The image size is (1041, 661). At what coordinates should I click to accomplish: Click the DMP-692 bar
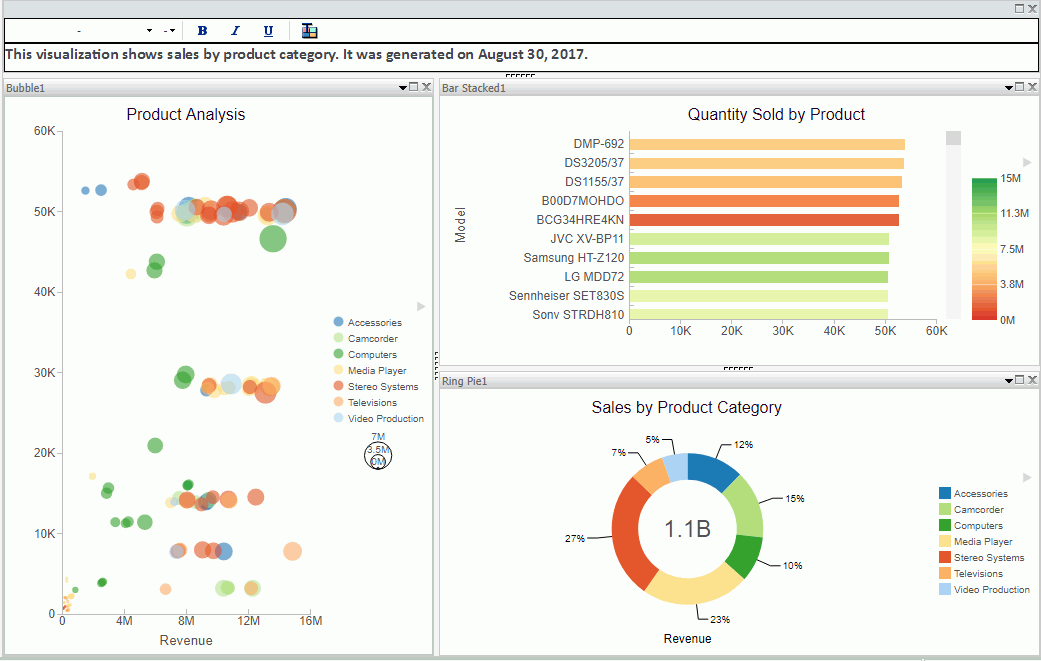click(x=766, y=145)
